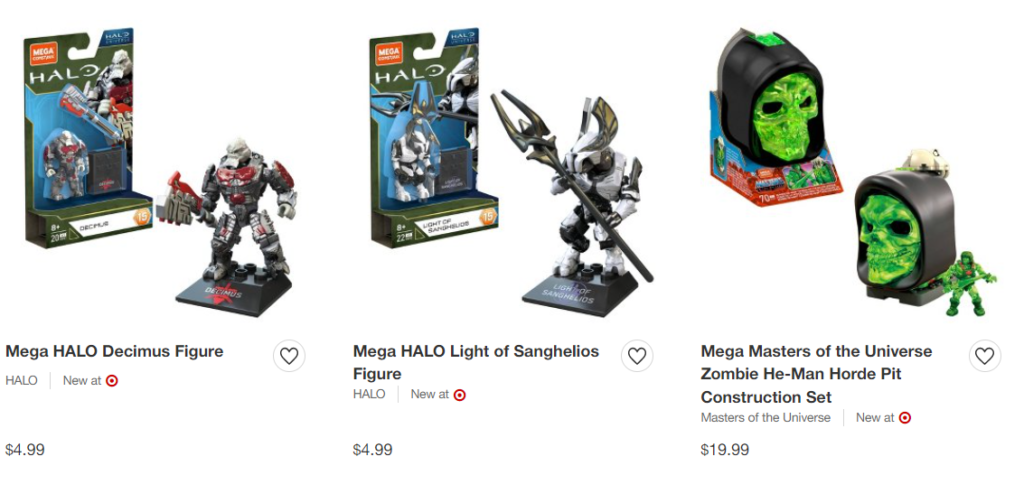Open the Masters of the Universe brand link

pyautogui.click(x=765, y=417)
